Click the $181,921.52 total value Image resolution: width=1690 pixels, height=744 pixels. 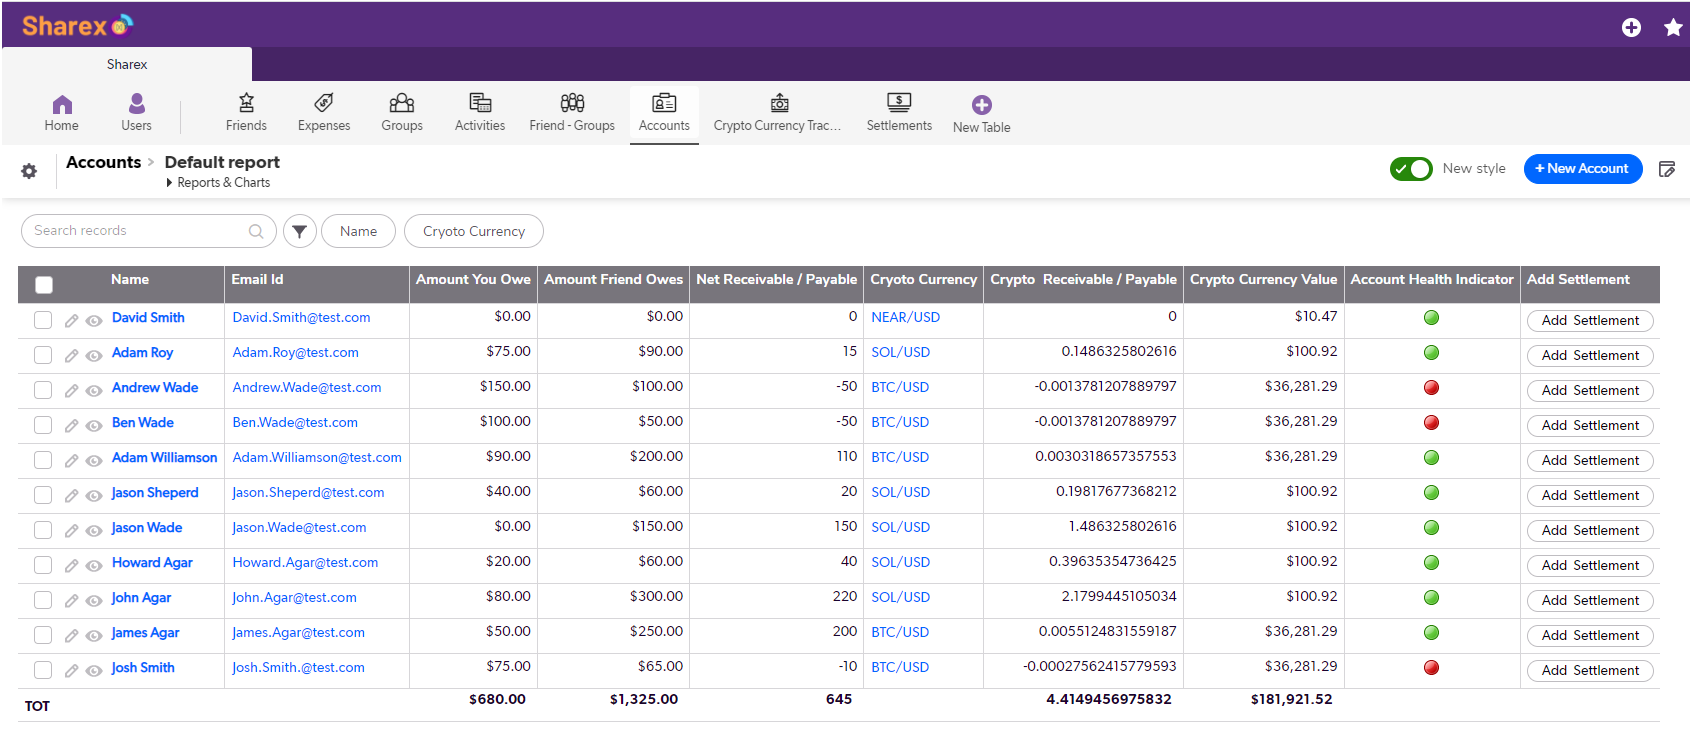tap(1291, 700)
